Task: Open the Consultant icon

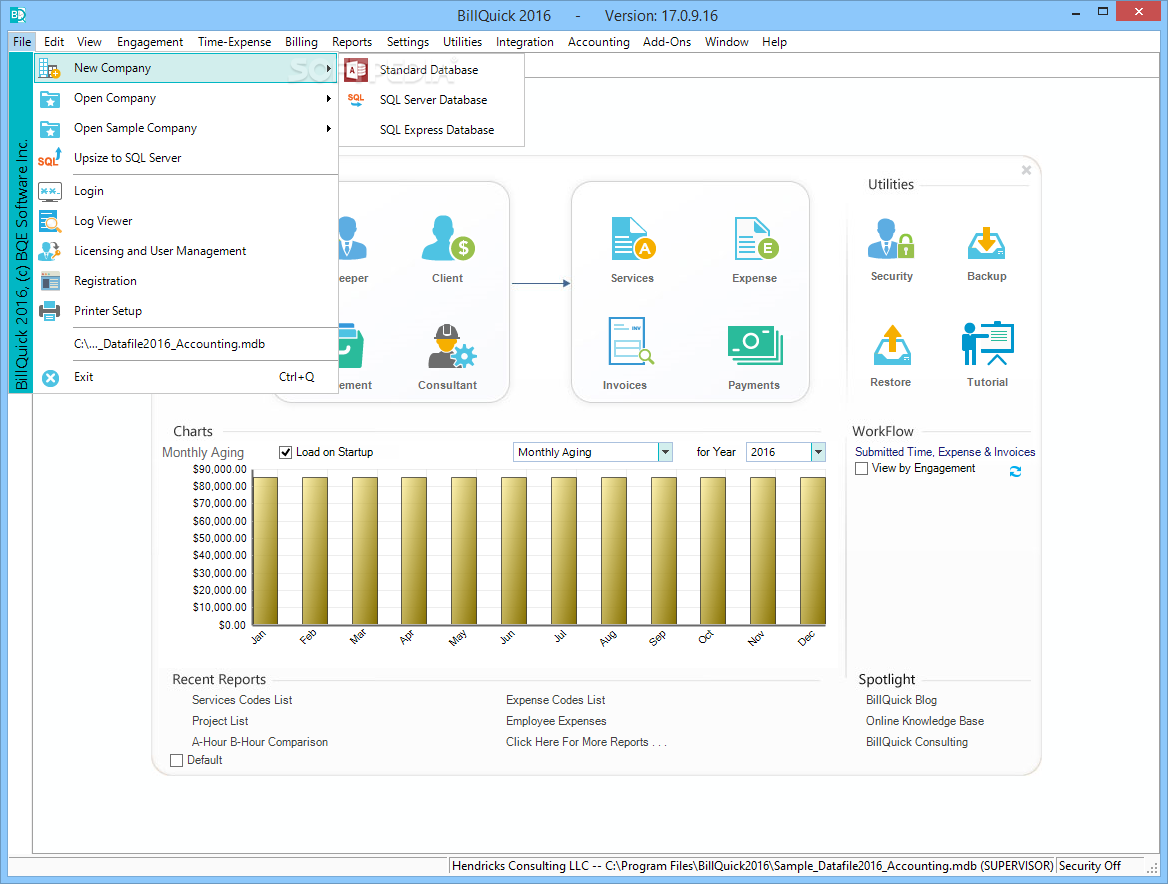Action: (451, 346)
